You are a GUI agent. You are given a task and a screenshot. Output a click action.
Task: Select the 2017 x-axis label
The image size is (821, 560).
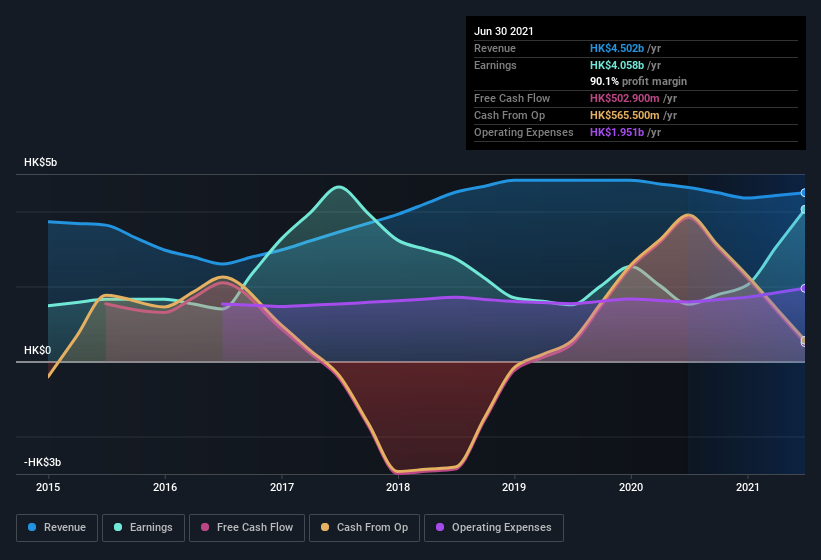coord(282,487)
